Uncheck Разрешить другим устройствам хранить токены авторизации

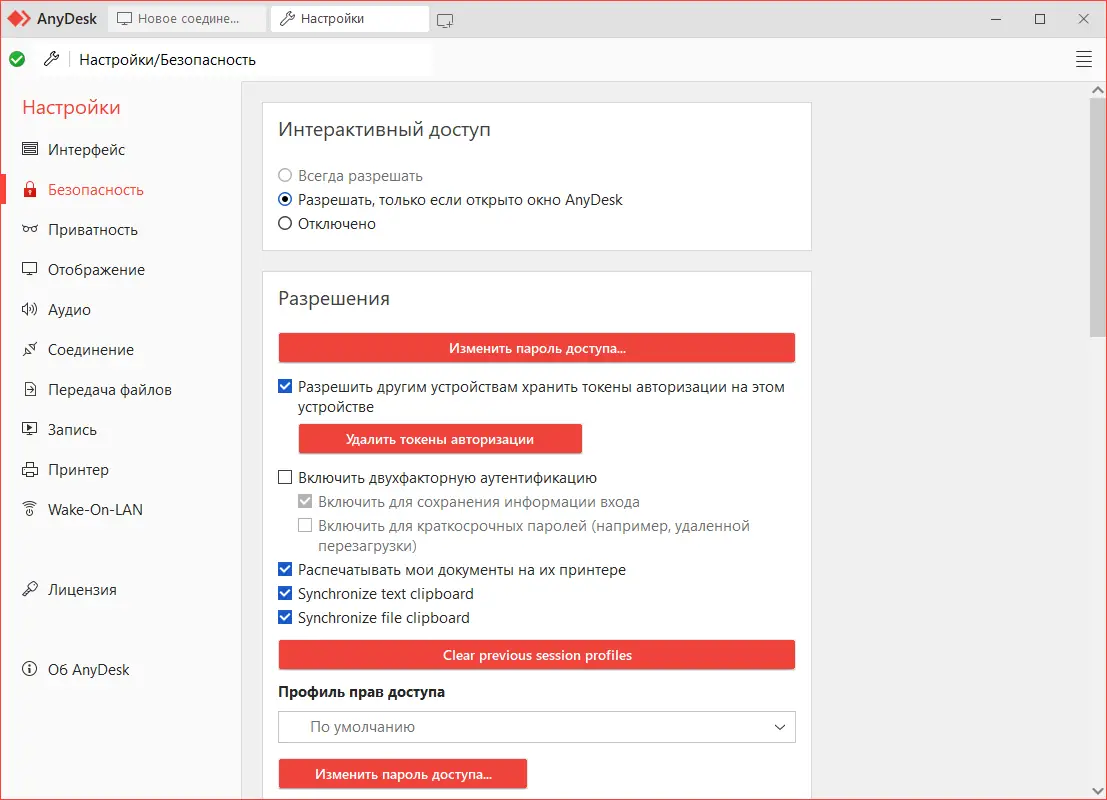[285, 386]
